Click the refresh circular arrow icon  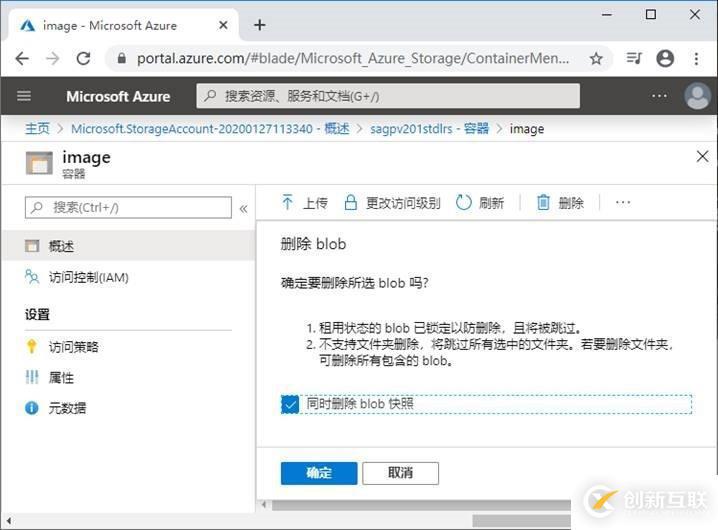pos(463,202)
